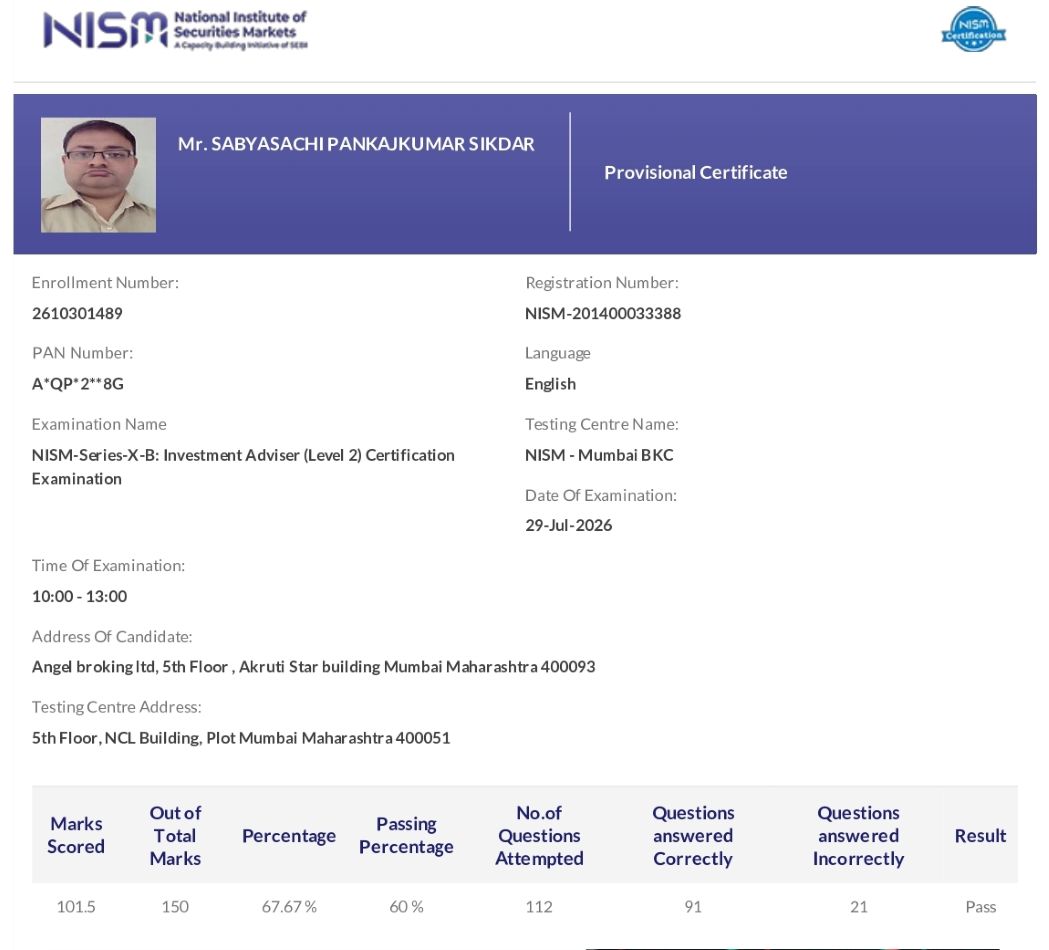The height and width of the screenshot is (950, 1049).
Task: Select registration number NISM-201400033388
Action: pyautogui.click(x=603, y=313)
